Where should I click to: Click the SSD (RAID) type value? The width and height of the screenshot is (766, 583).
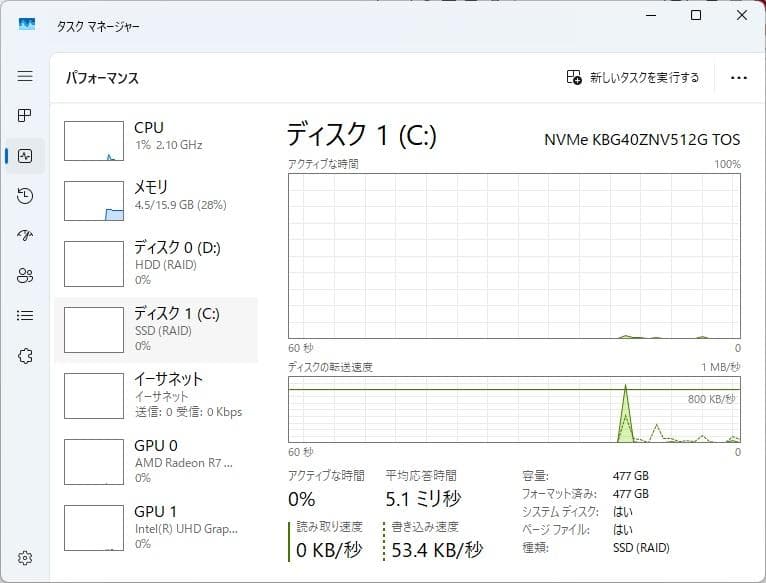point(641,548)
